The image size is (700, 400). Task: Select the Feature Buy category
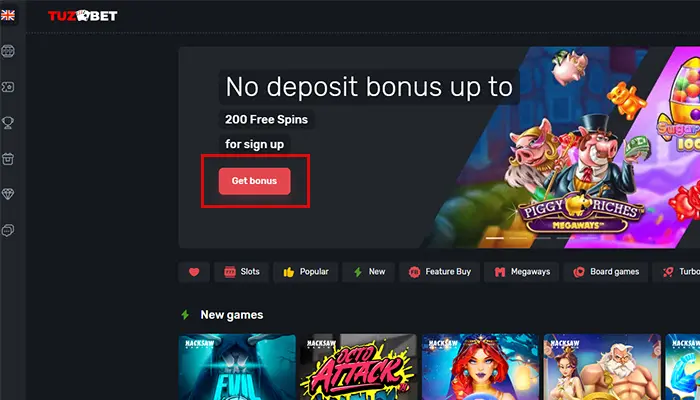[x=439, y=272]
